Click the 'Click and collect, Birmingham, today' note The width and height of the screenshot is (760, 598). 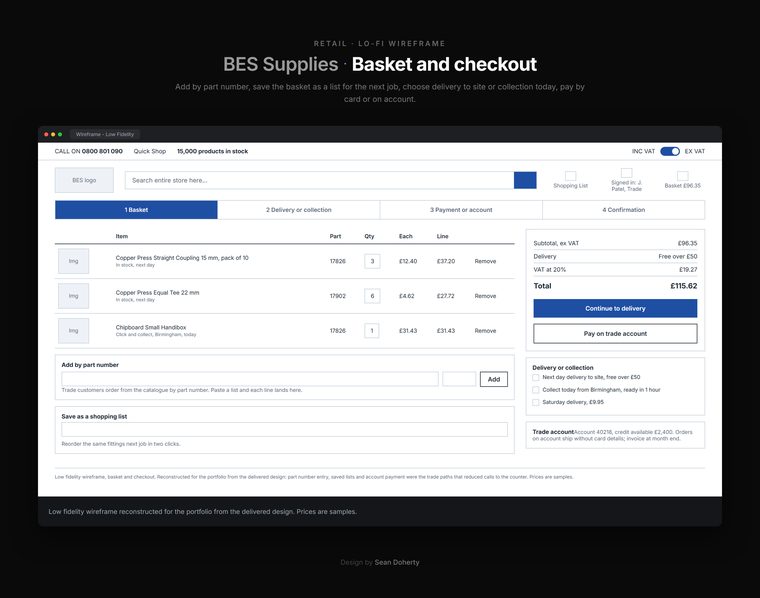pyautogui.click(x=156, y=334)
